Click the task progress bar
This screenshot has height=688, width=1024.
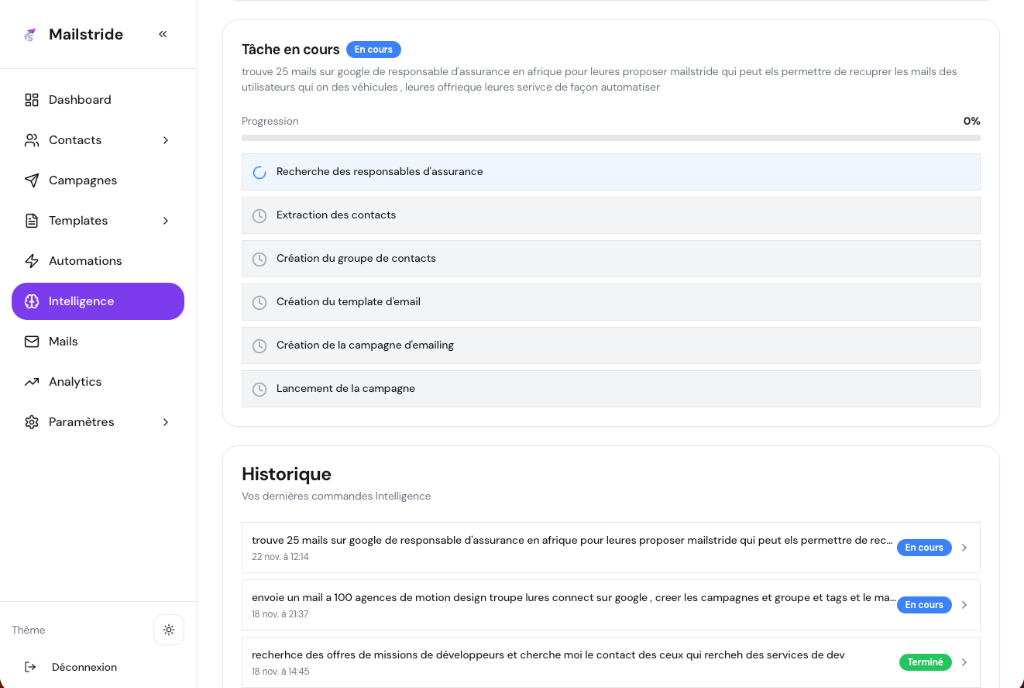click(610, 138)
